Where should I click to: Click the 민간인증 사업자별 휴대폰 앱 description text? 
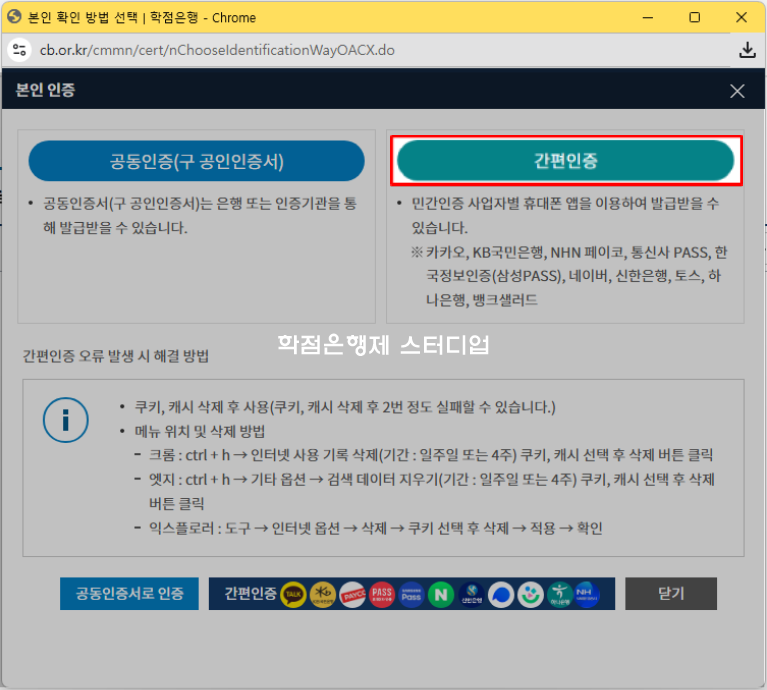coord(565,216)
